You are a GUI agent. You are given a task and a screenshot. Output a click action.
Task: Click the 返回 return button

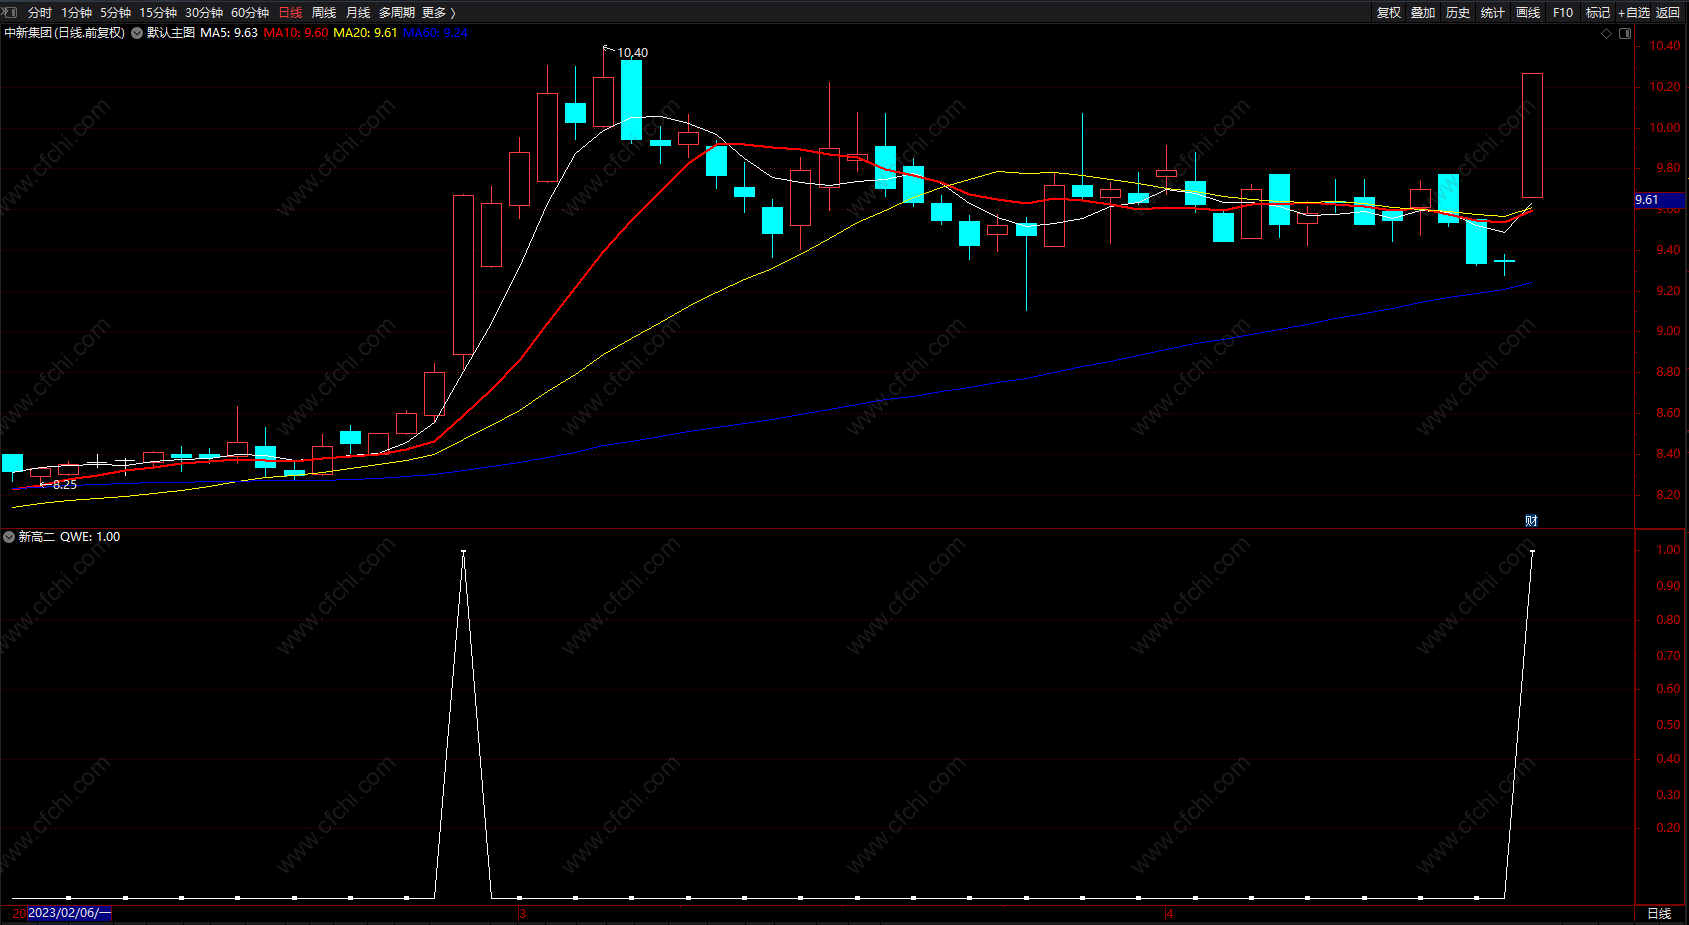[1668, 13]
